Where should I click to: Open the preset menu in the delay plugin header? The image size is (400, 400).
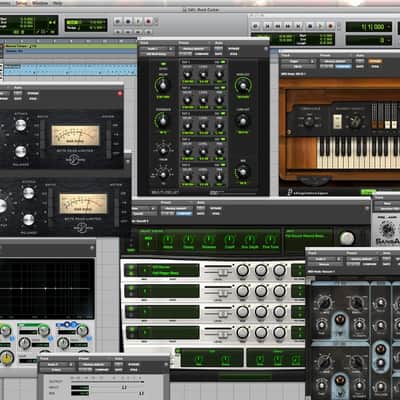click(195, 49)
